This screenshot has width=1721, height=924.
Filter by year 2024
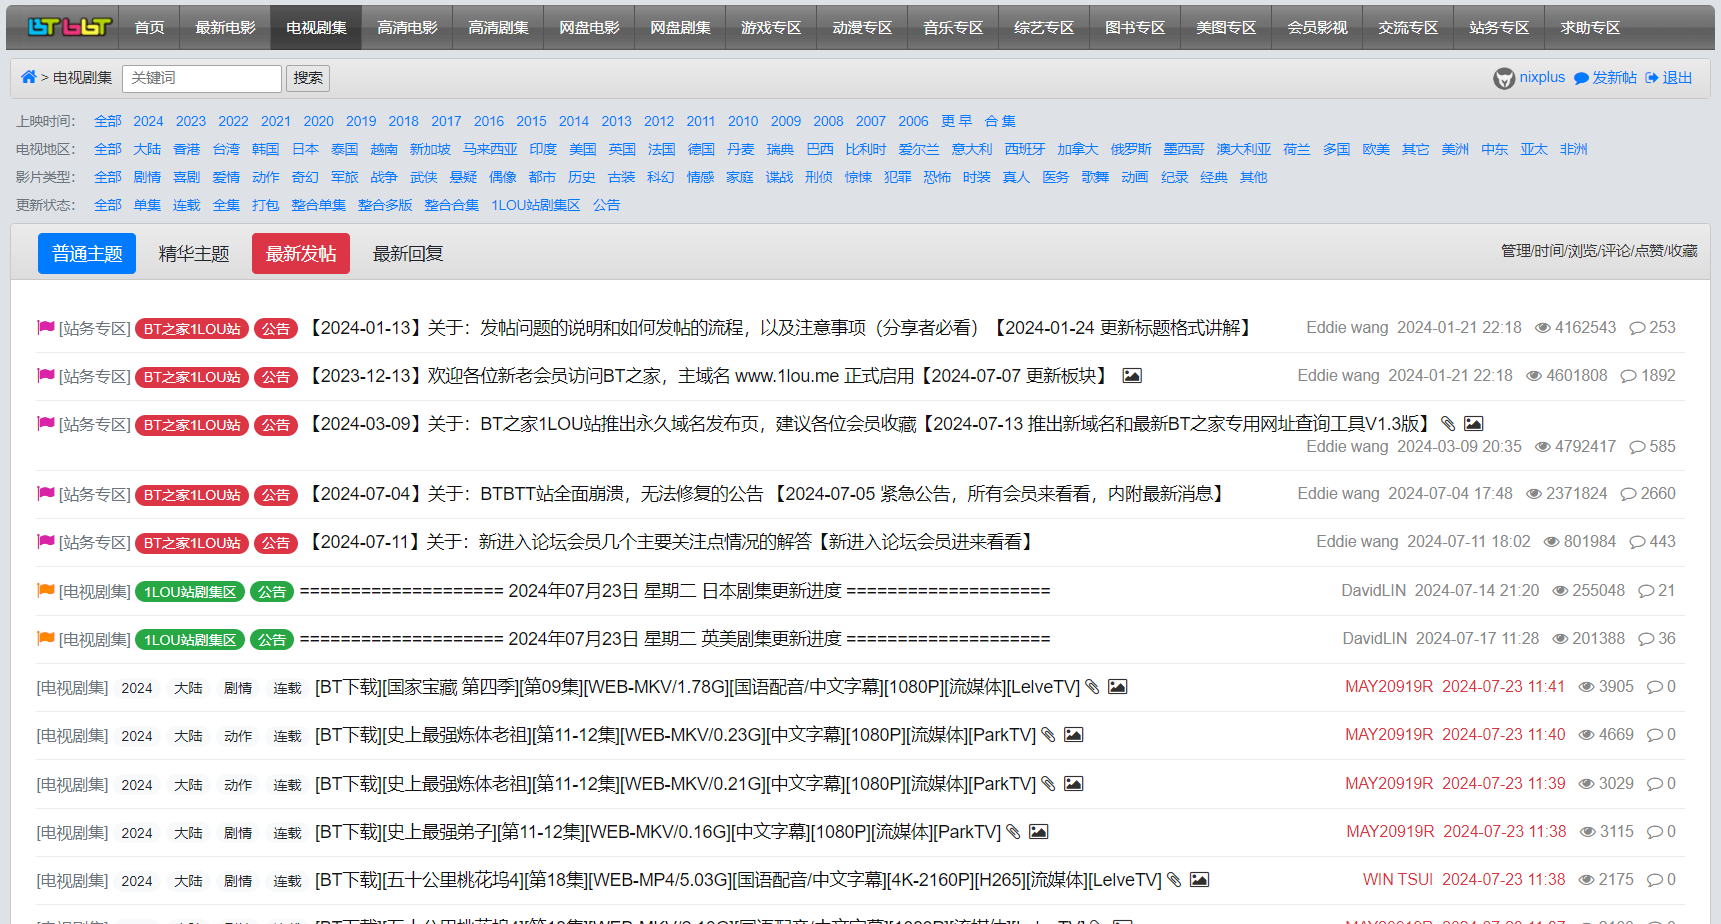pos(148,121)
